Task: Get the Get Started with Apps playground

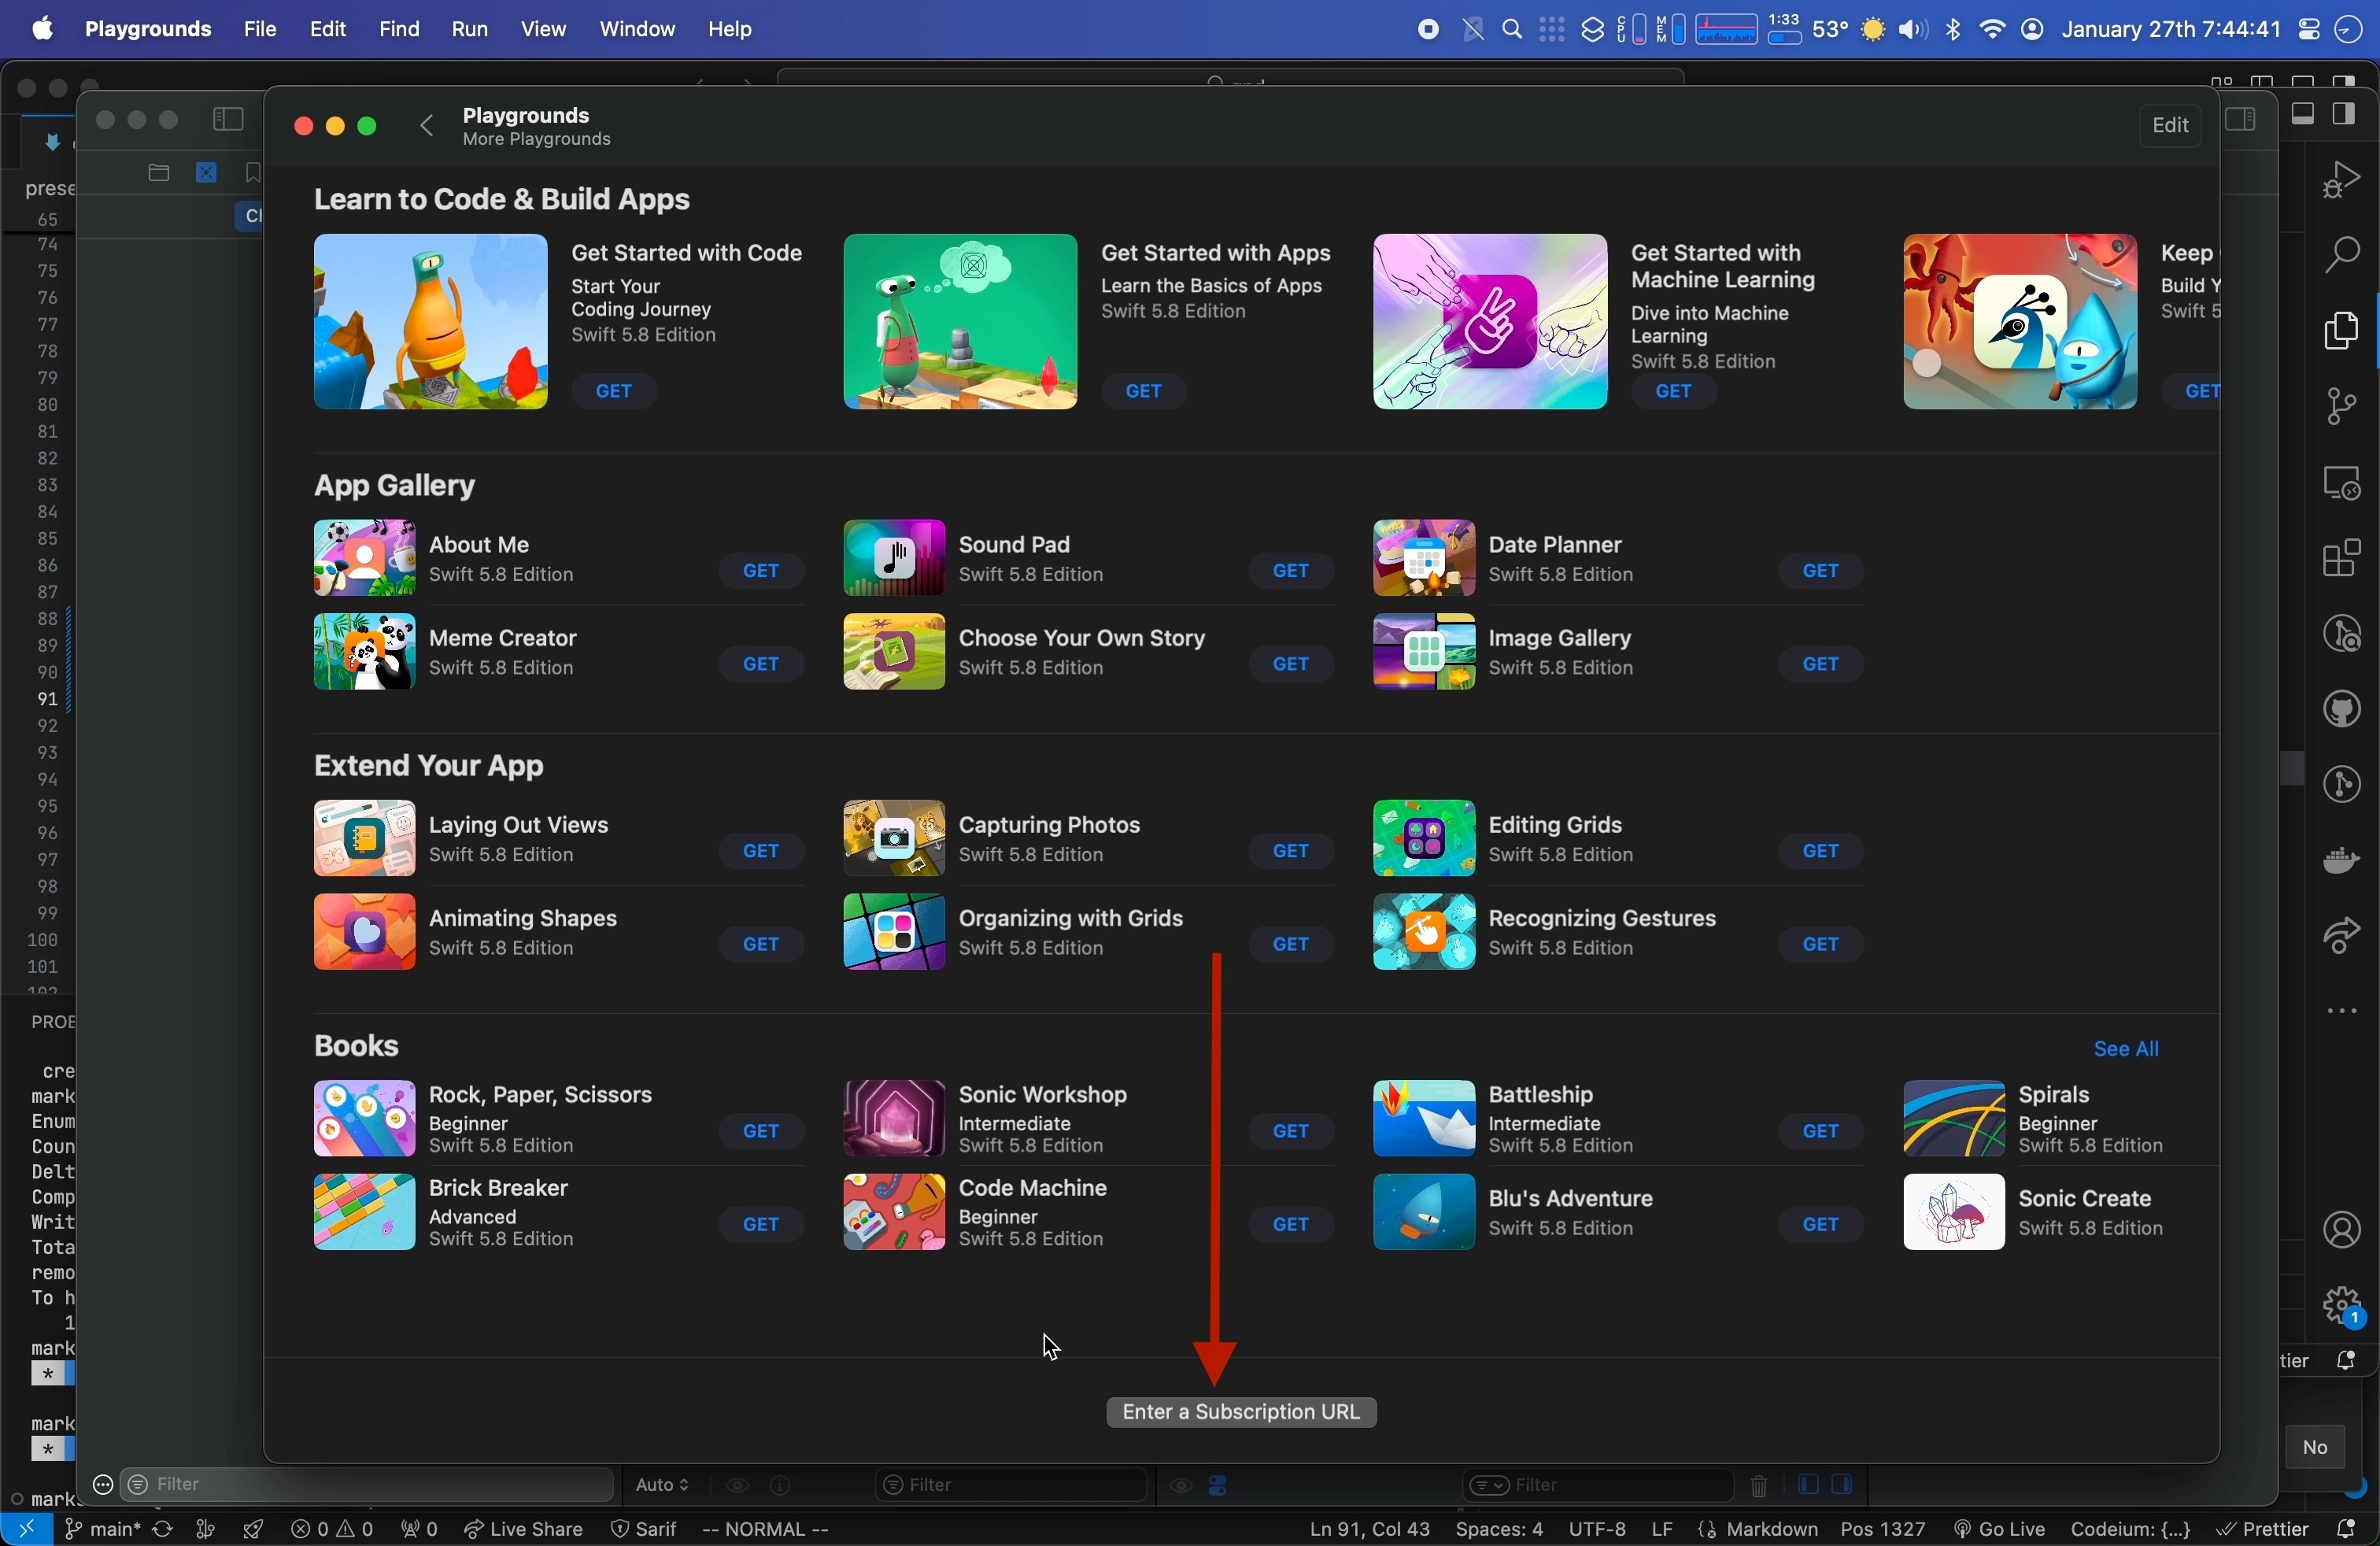Action: [1146, 392]
